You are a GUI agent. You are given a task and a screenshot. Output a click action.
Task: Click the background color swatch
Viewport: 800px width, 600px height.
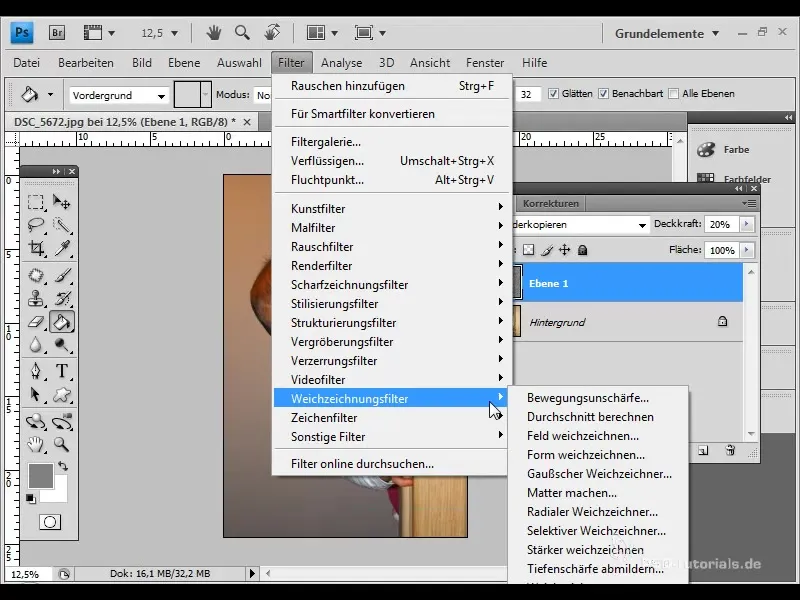59,493
